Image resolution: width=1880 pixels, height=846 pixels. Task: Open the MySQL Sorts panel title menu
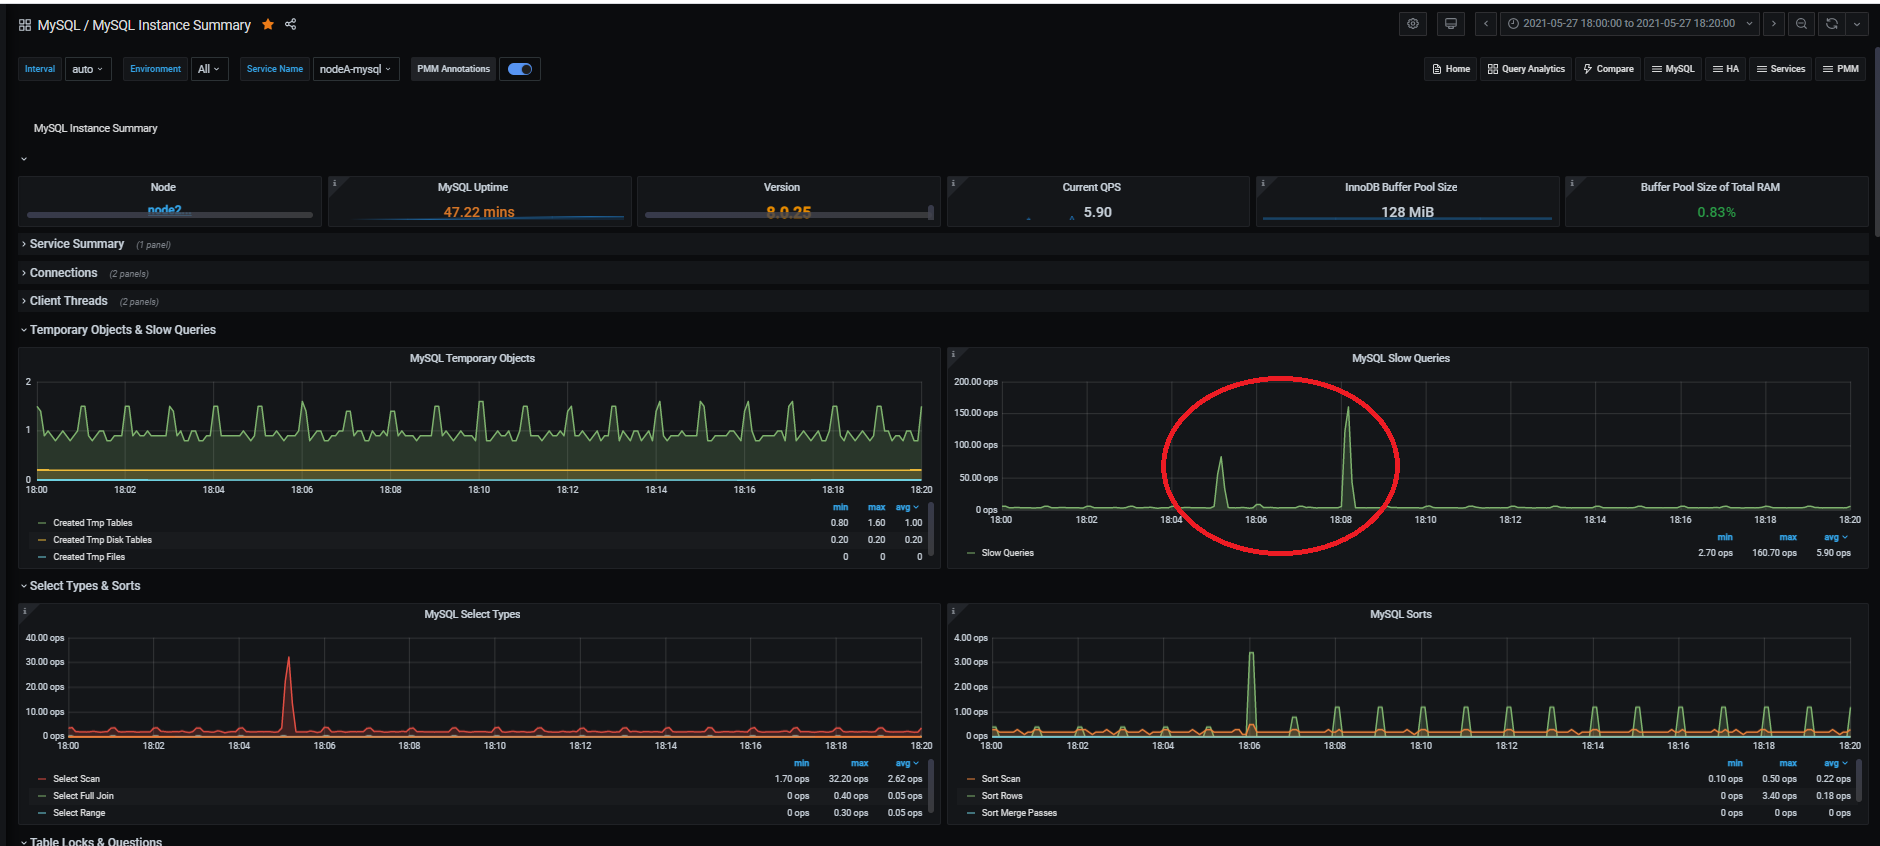[1400, 614]
